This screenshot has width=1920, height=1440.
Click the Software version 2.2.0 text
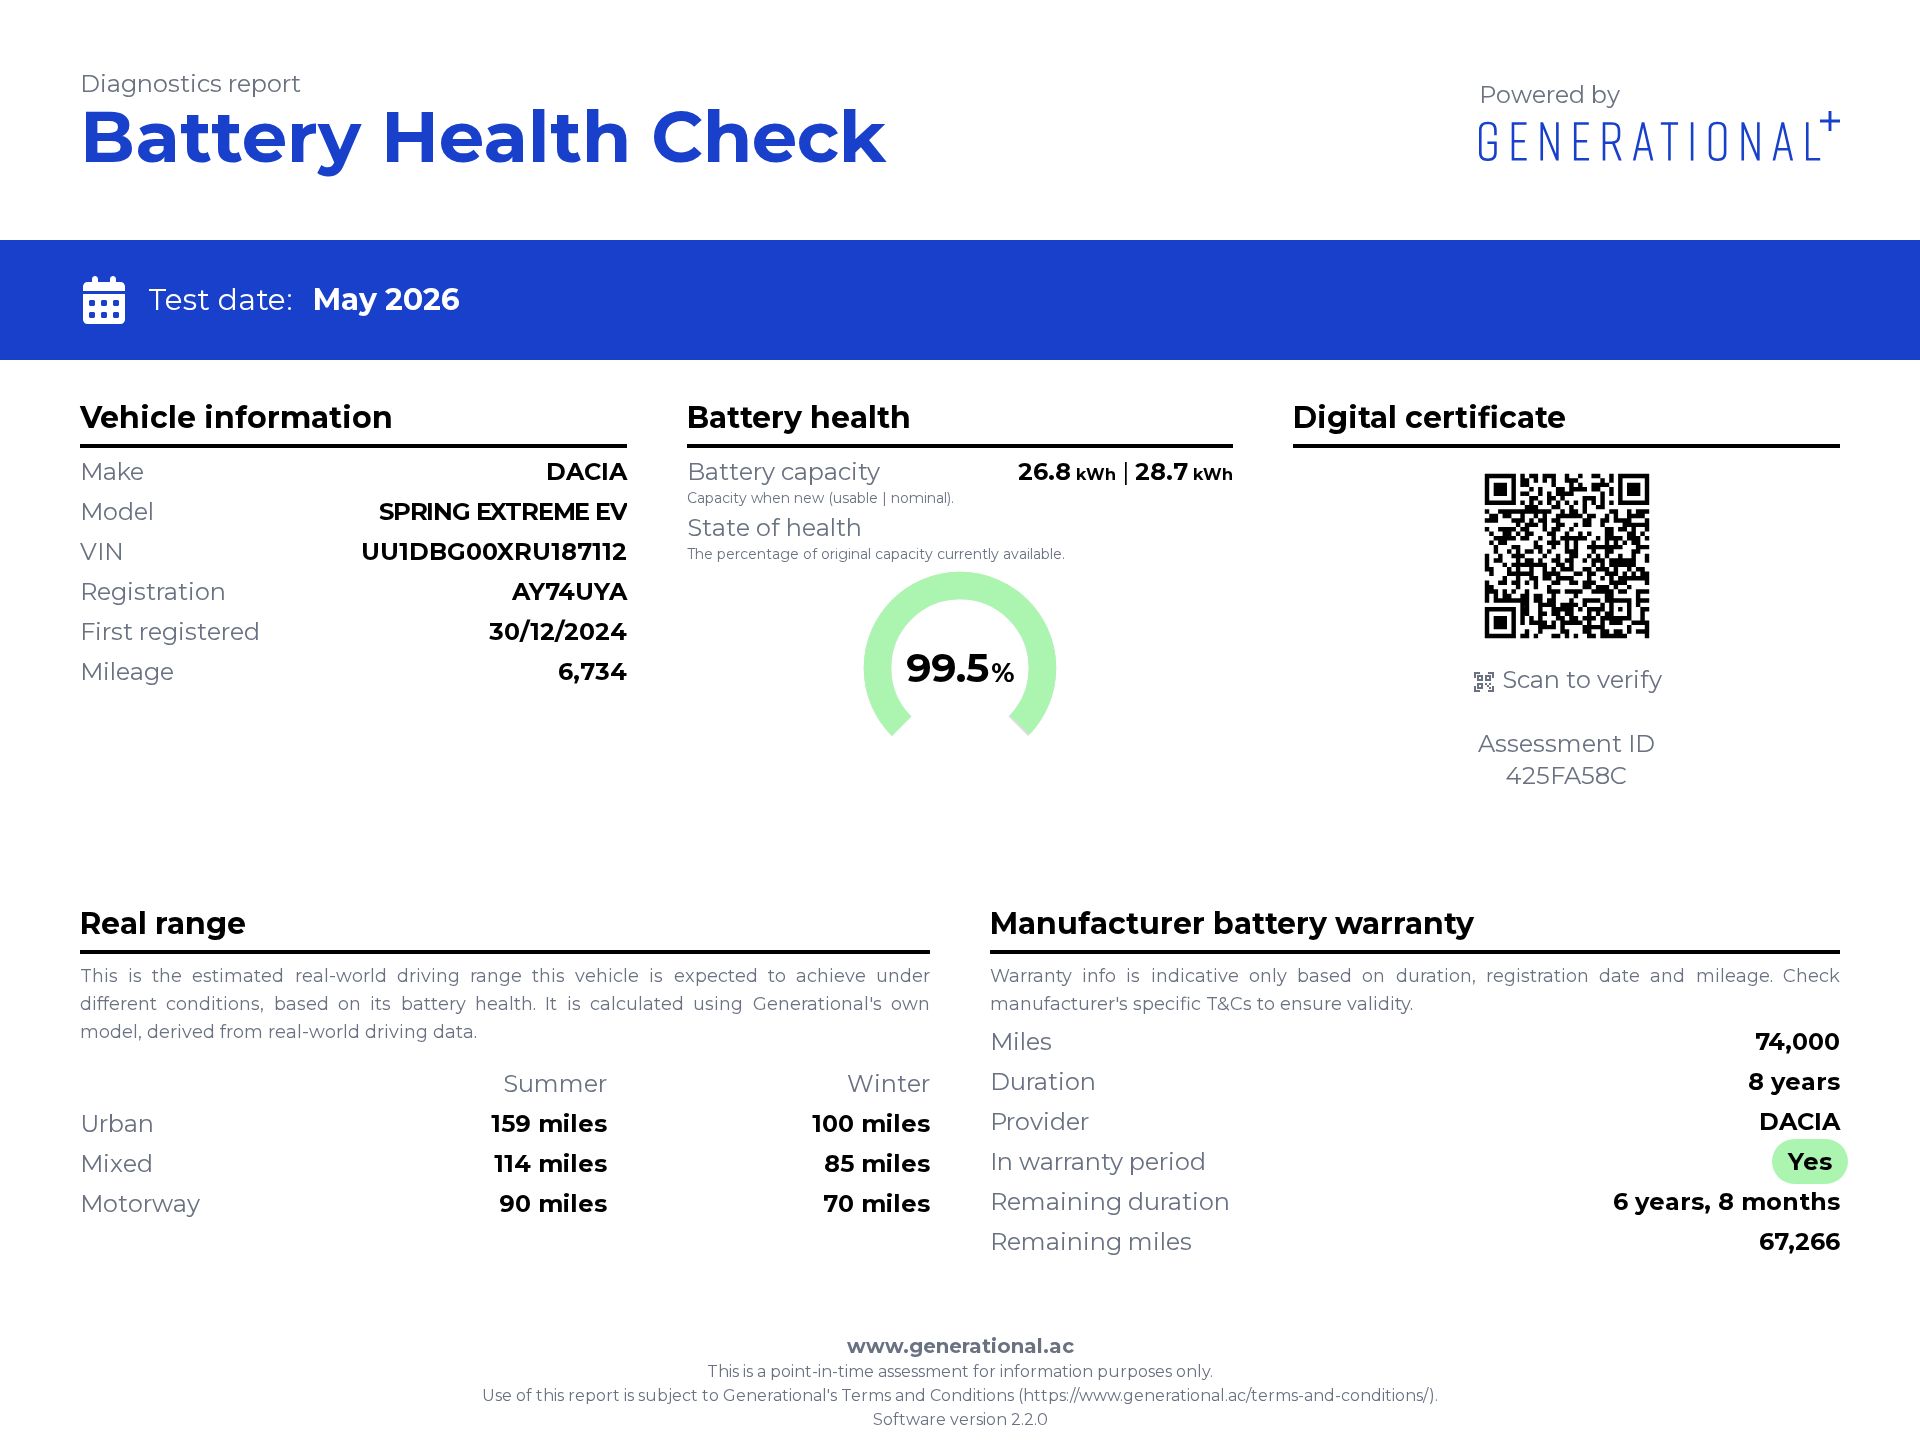coord(960,1419)
